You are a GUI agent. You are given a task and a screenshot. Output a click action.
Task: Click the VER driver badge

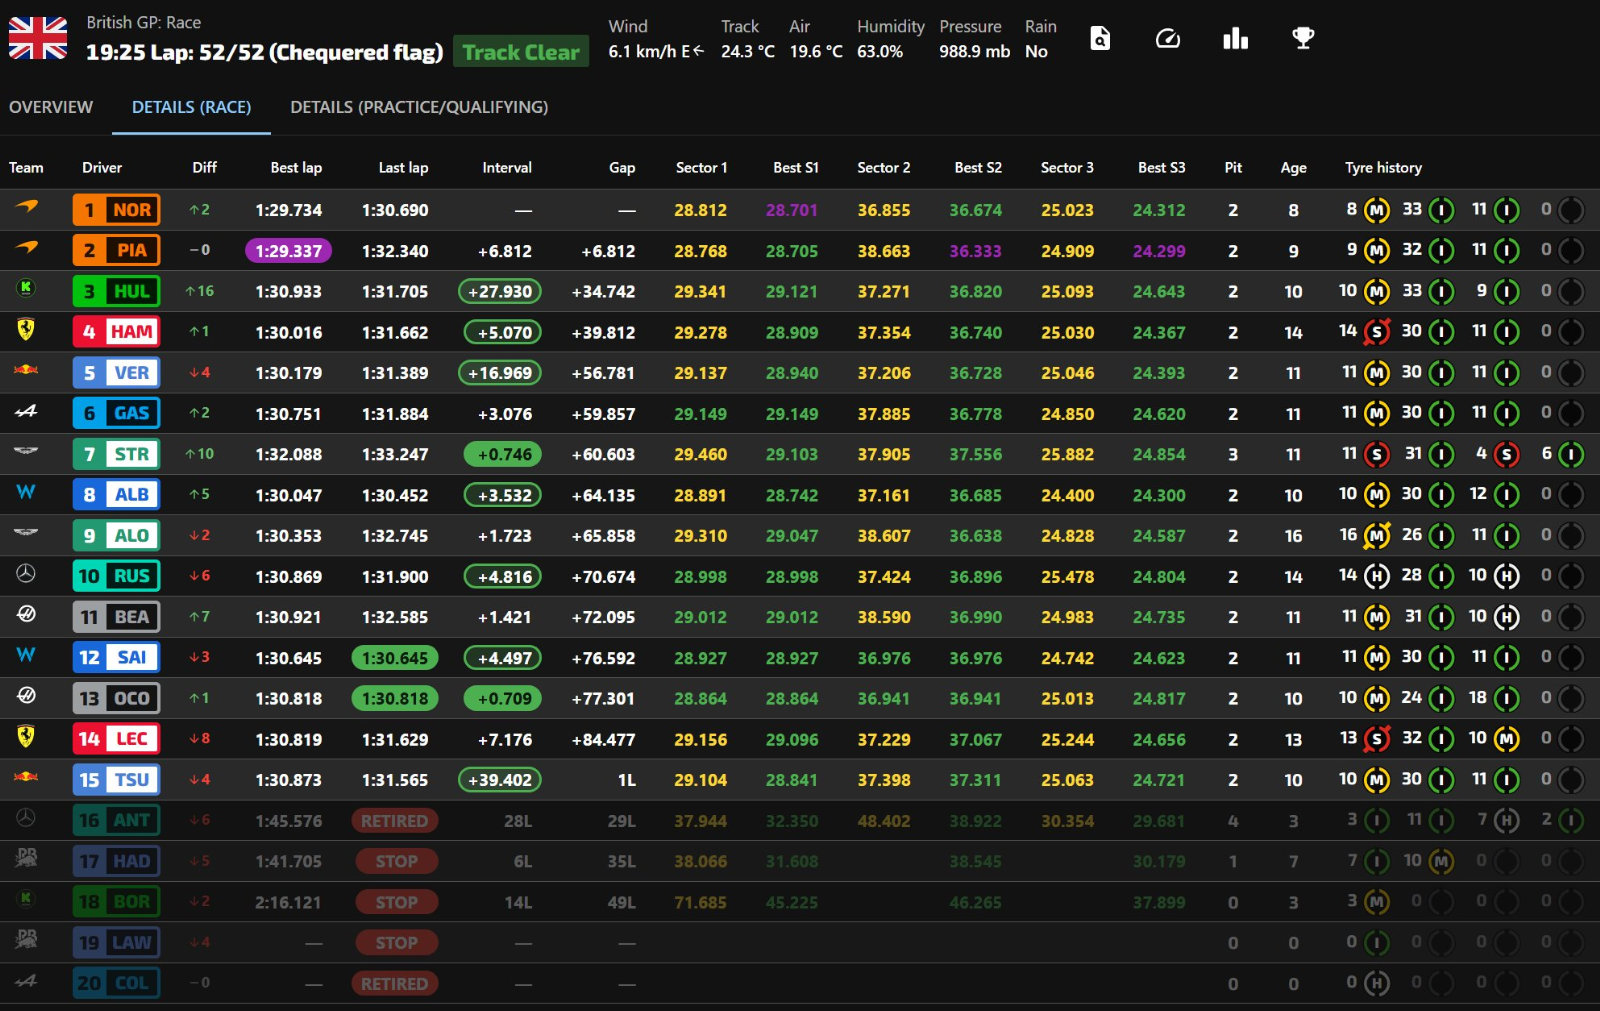(x=117, y=373)
